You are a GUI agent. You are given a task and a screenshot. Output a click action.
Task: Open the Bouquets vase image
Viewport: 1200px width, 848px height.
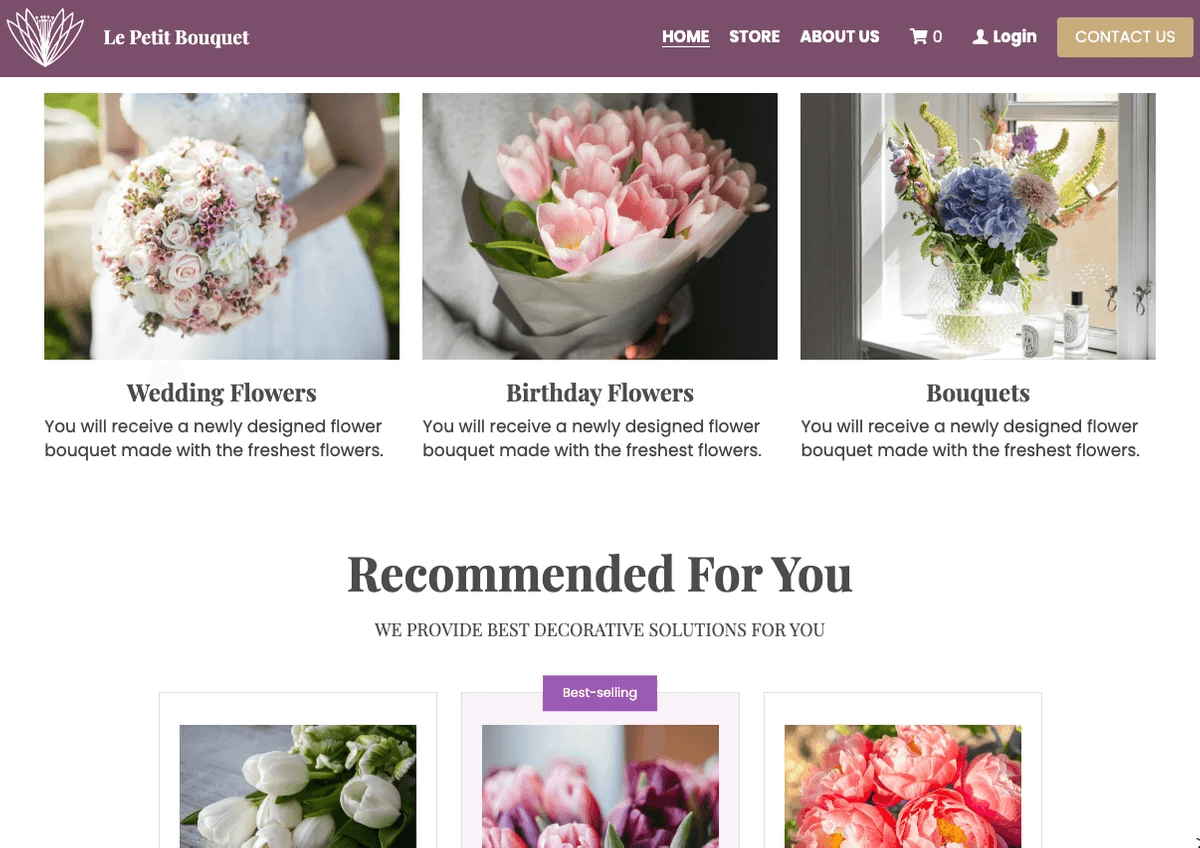978,226
